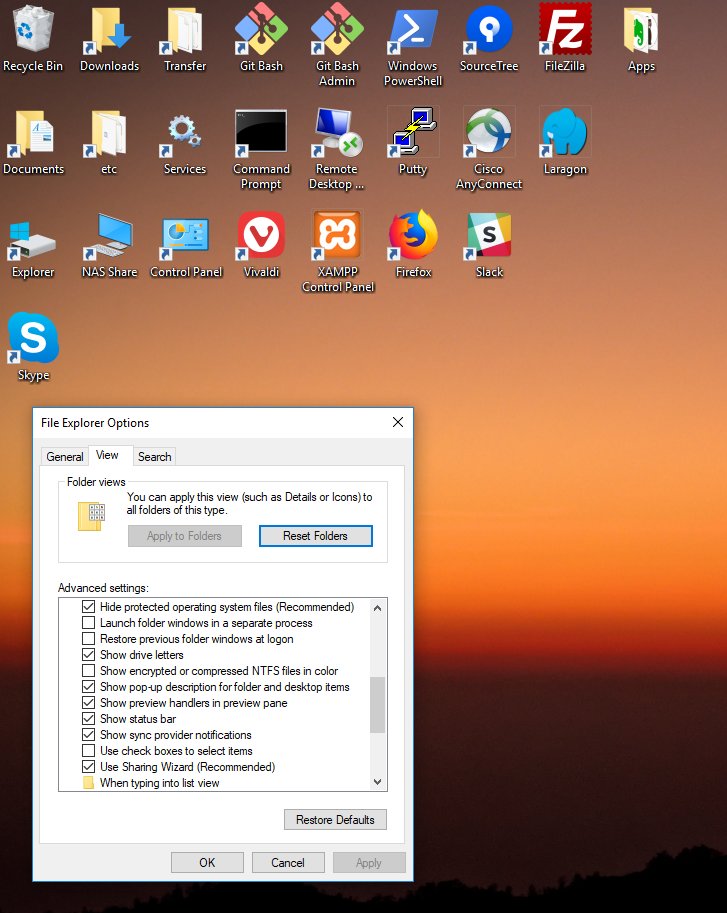Click the greyed-out Apply button

tap(369, 862)
